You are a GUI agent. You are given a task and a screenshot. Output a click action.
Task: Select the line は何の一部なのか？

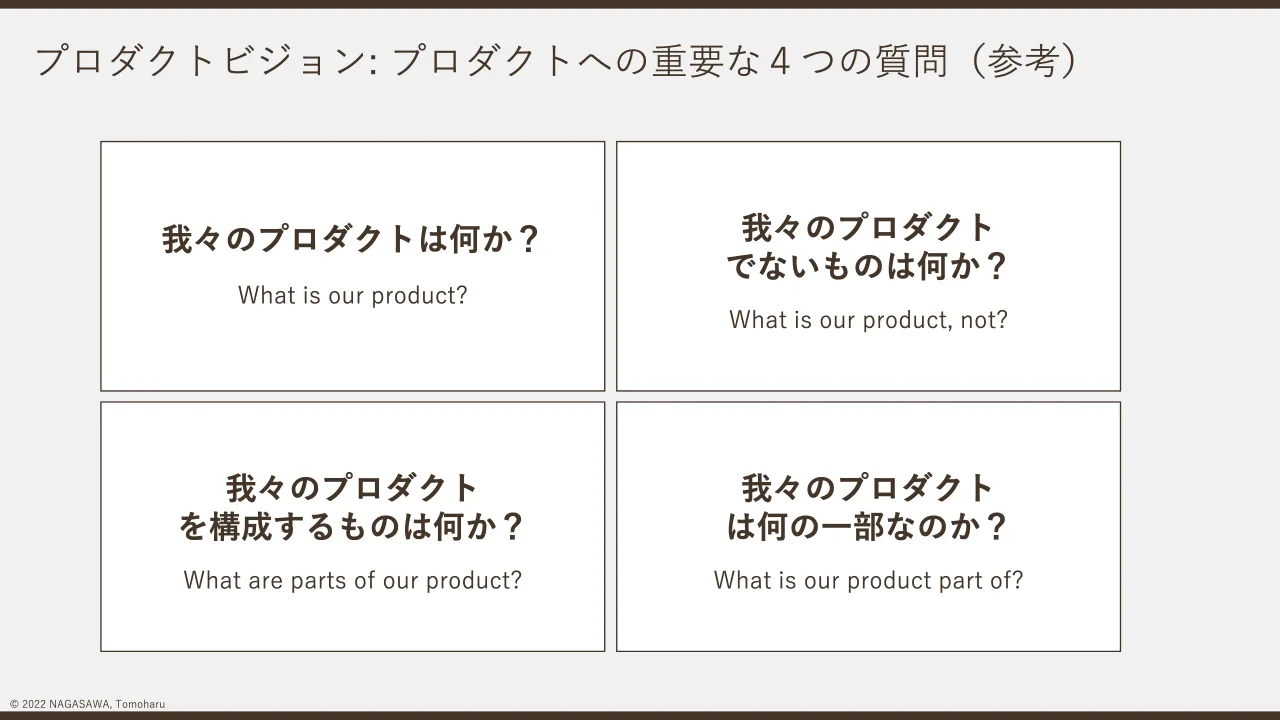click(x=868, y=526)
